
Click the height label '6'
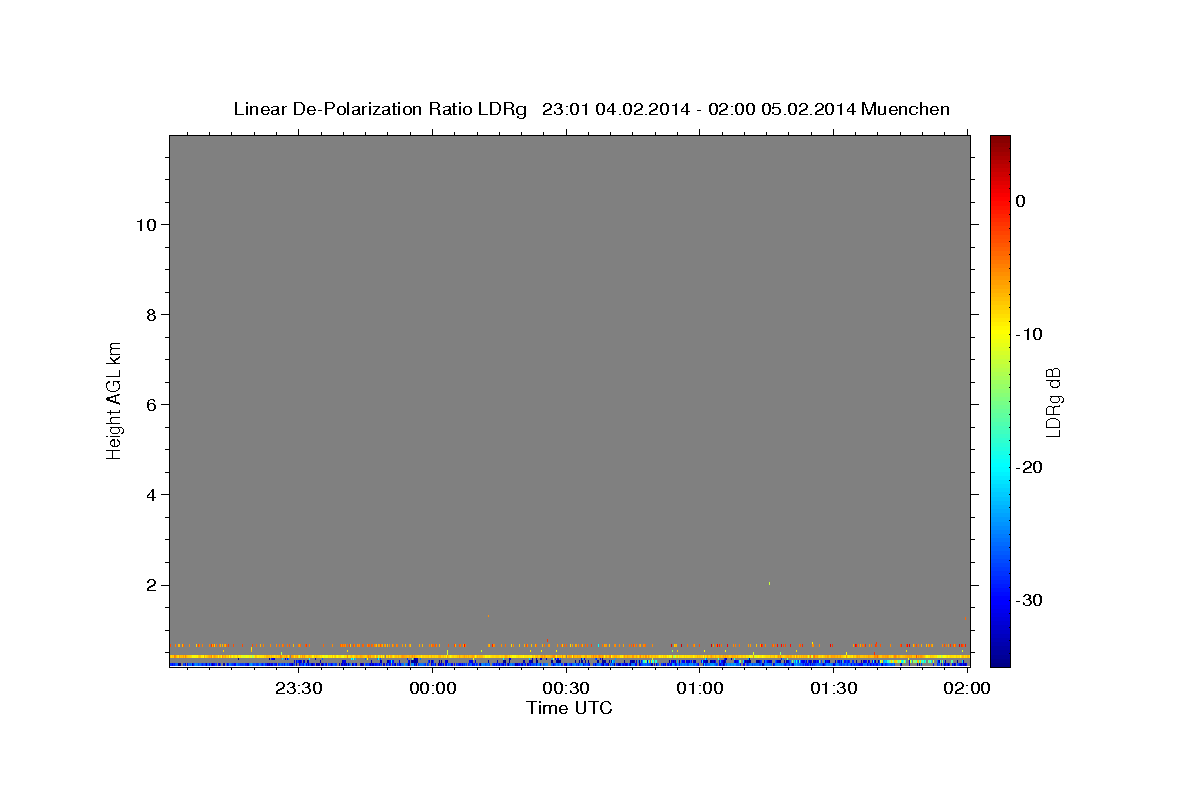coord(149,405)
